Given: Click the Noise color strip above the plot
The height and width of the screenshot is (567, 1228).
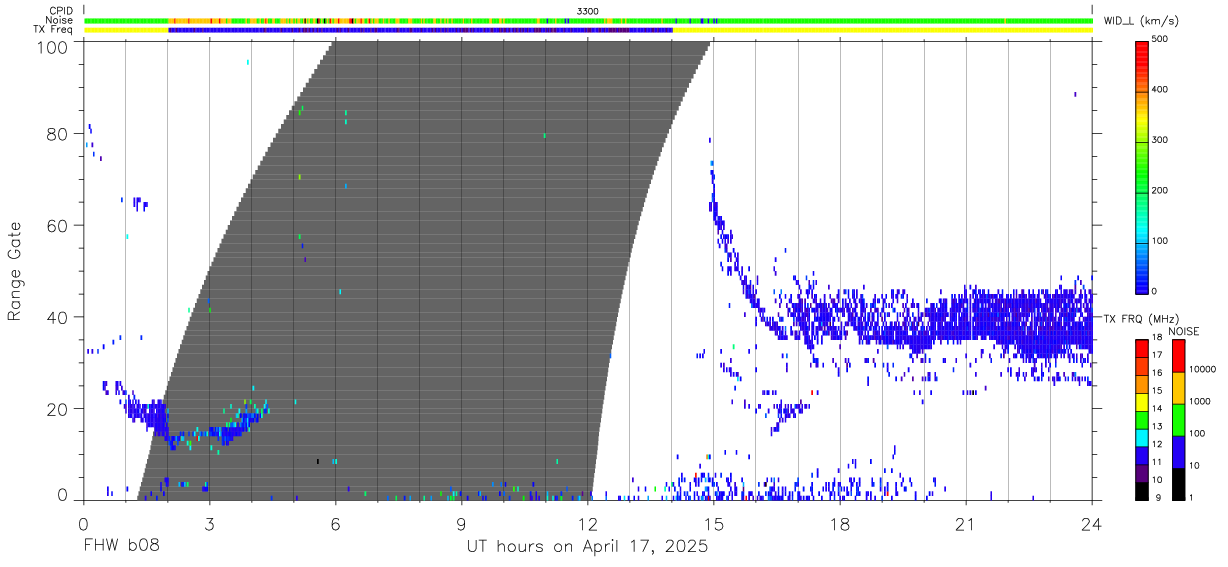Looking at the screenshot, I should tap(588, 20).
